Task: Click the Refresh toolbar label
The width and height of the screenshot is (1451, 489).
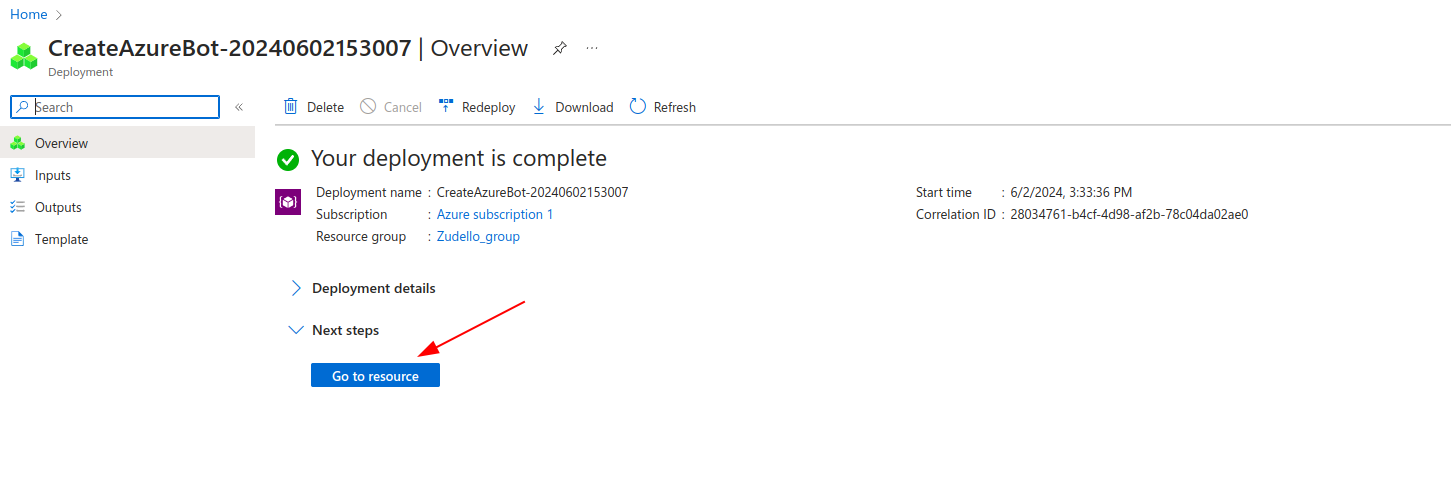Action: click(675, 107)
